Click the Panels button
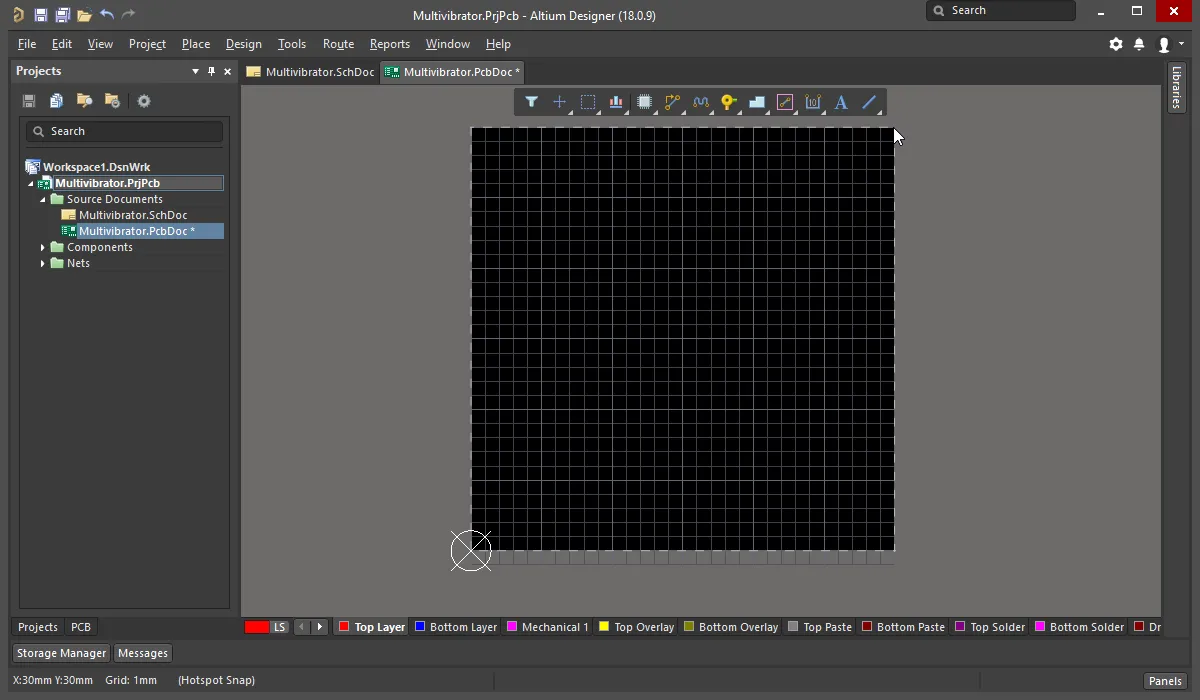This screenshot has height=700, width=1200. pos(1165,681)
